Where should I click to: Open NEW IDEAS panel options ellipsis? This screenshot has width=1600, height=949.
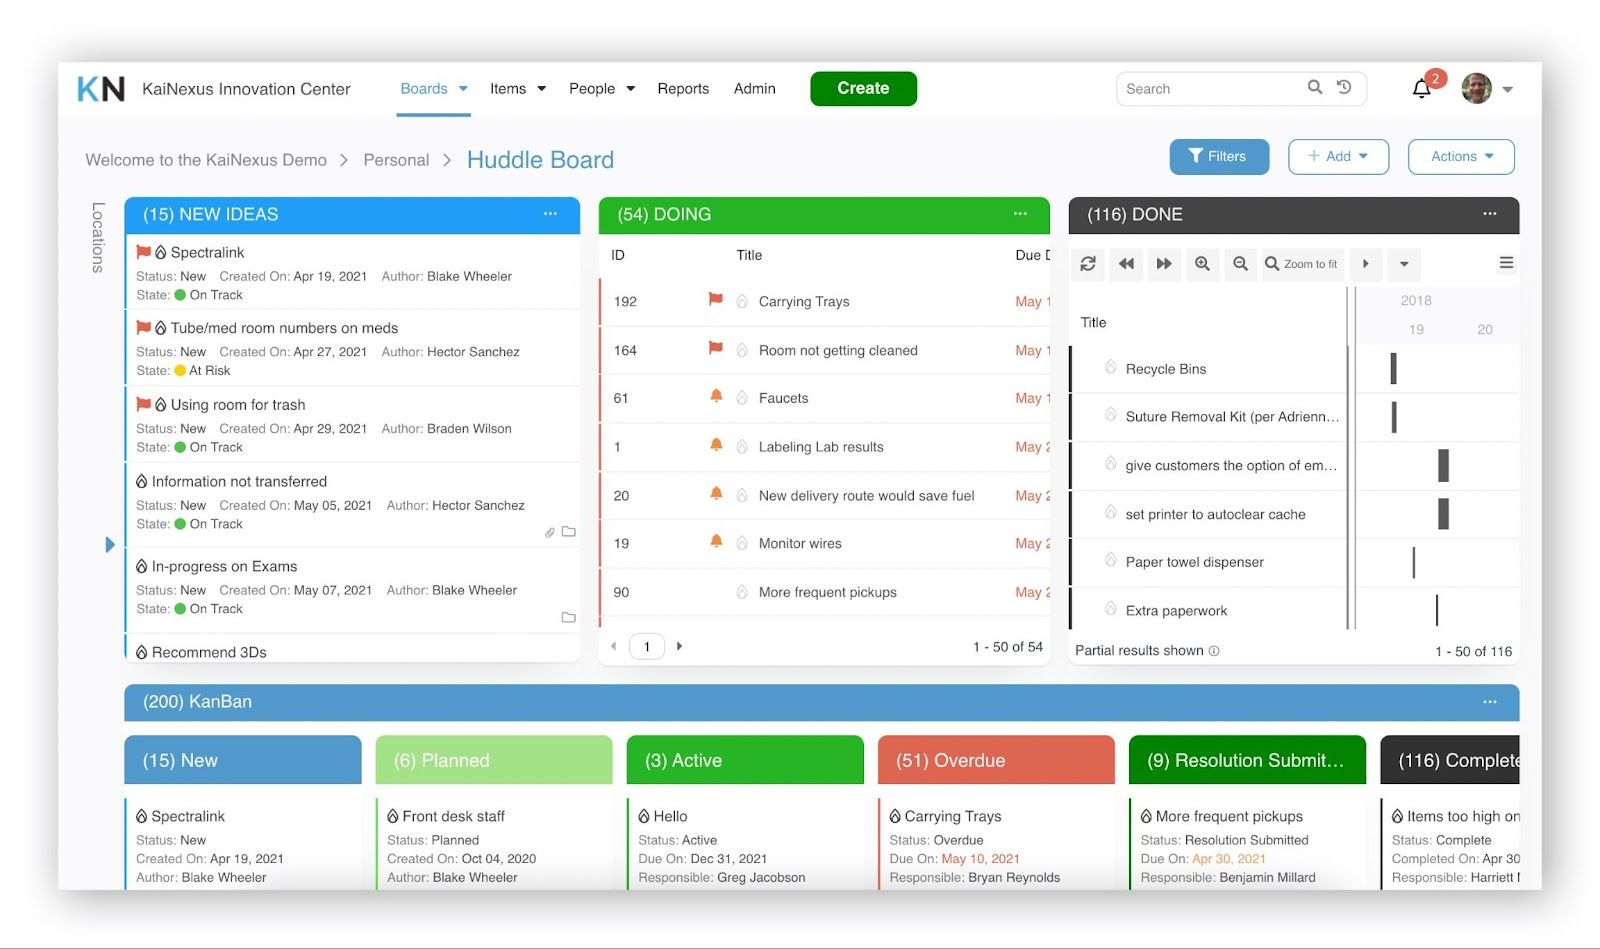pyautogui.click(x=550, y=214)
